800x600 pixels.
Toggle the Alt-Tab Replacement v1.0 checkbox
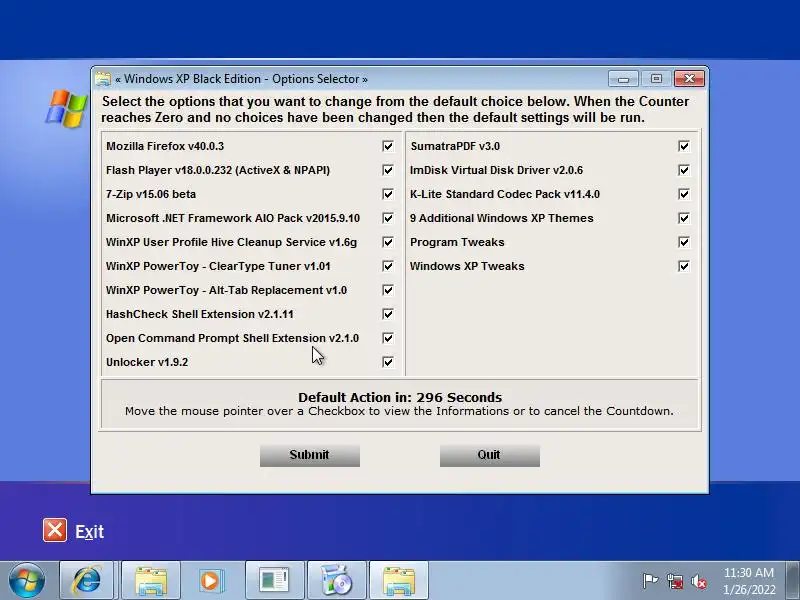tap(388, 290)
